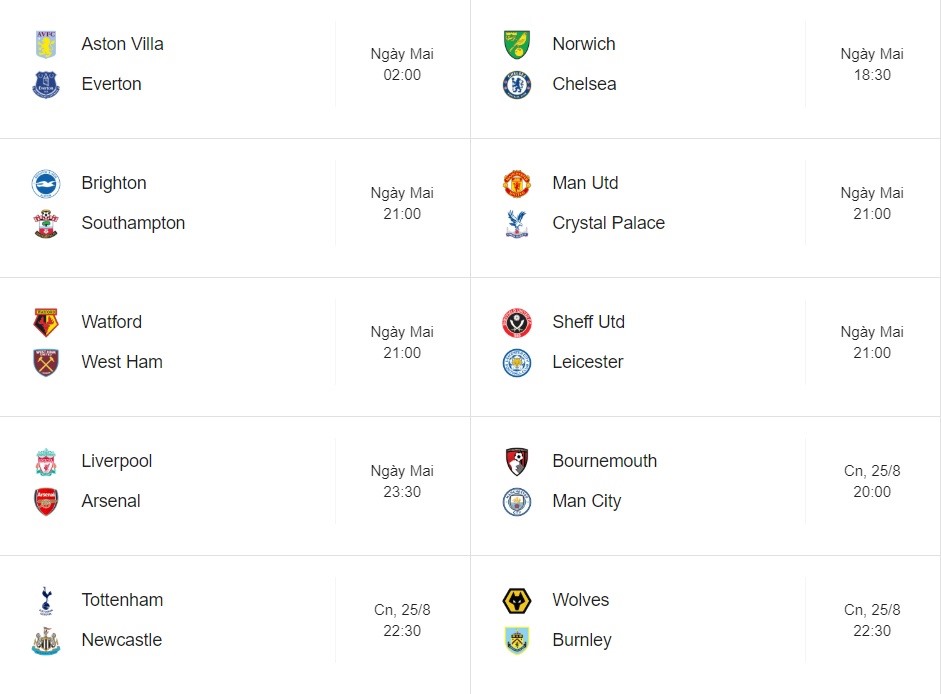Open the Brighton team name link
This screenshot has width=941, height=694.
coord(114,183)
